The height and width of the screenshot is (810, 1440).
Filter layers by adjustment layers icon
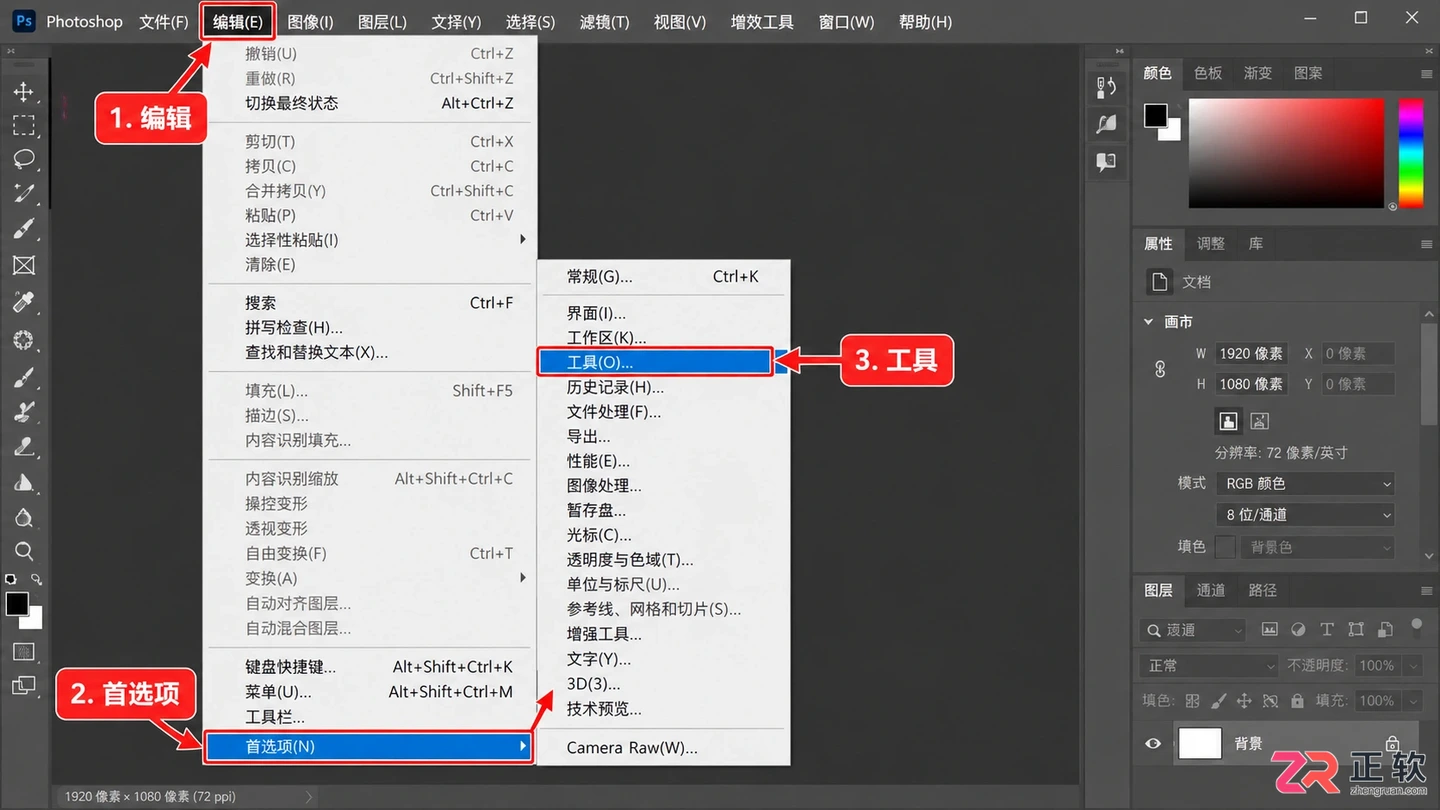point(1298,630)
